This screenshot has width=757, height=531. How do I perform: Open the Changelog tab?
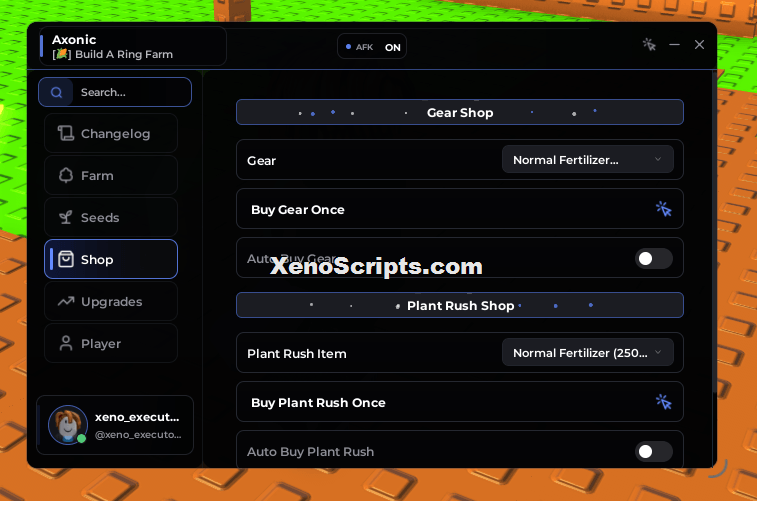coord(111,133)
